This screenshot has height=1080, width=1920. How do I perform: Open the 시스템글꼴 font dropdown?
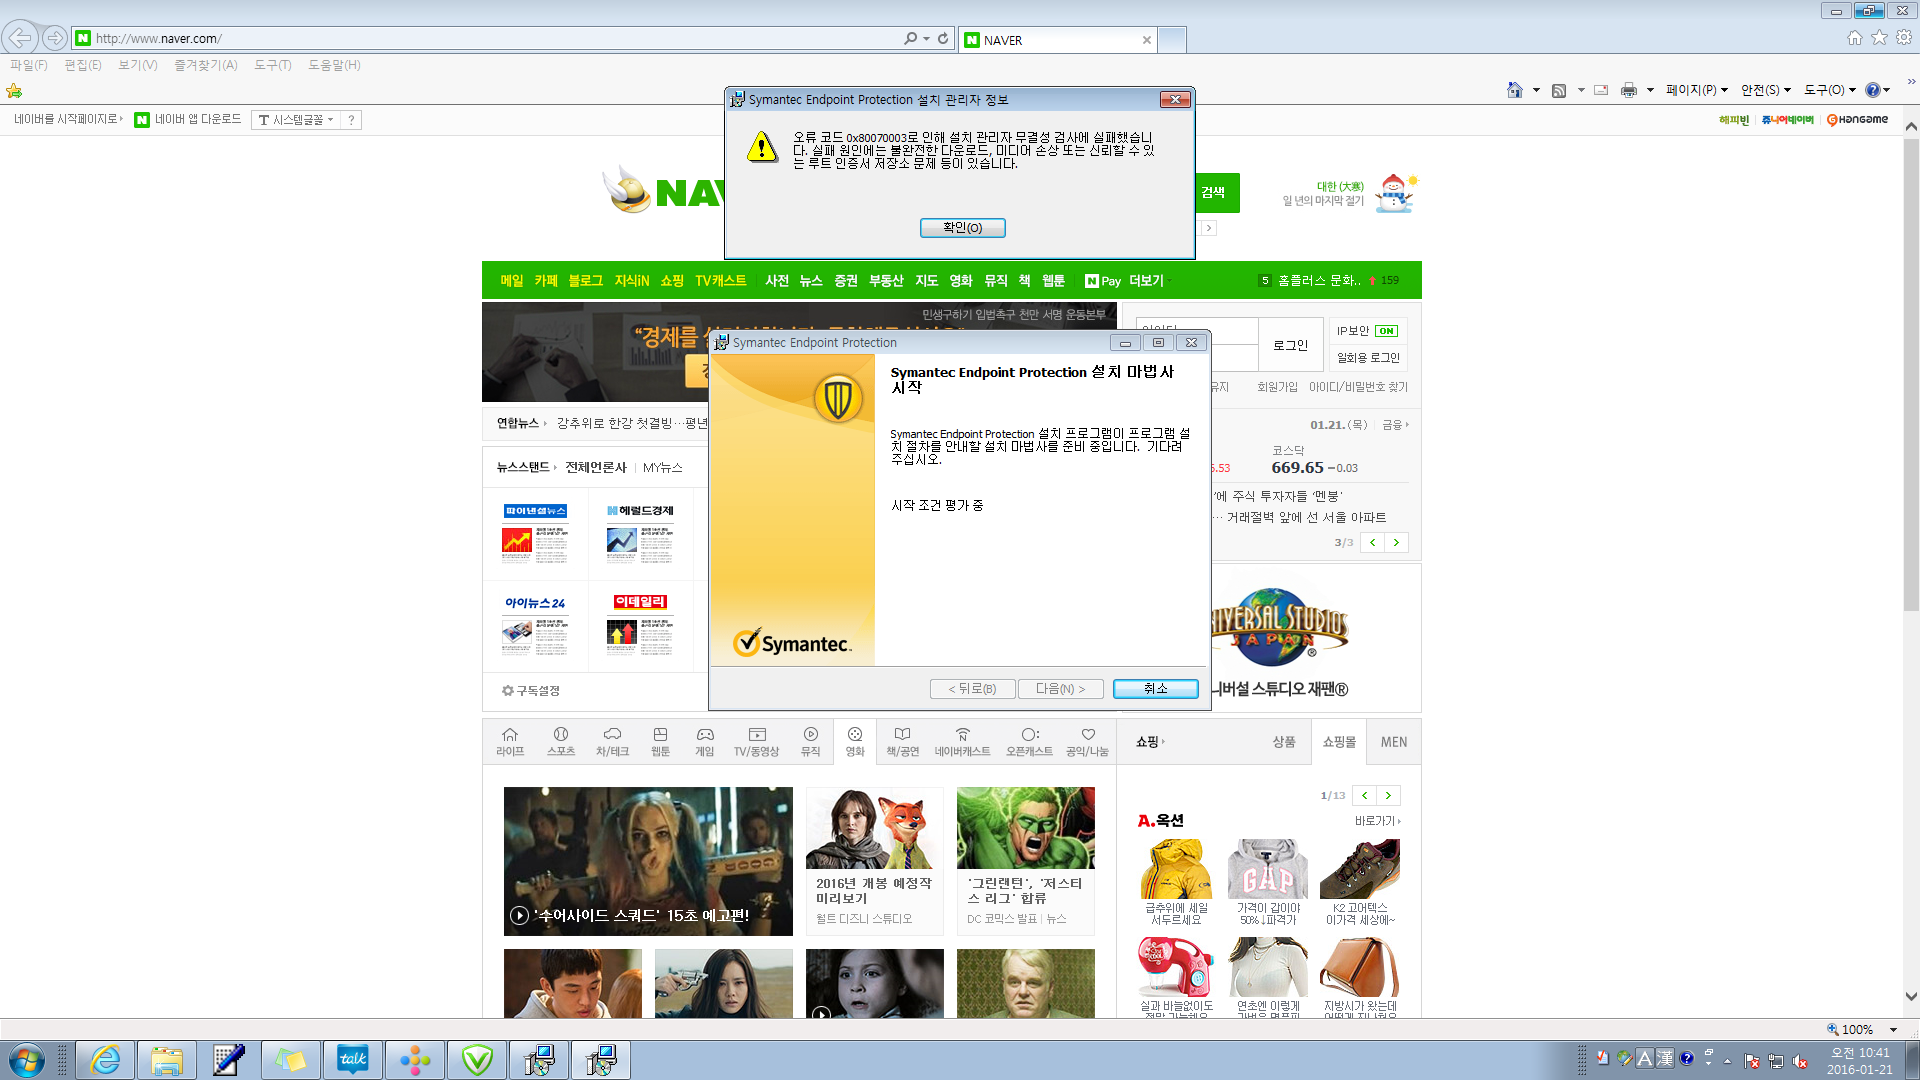click(296, 120)
